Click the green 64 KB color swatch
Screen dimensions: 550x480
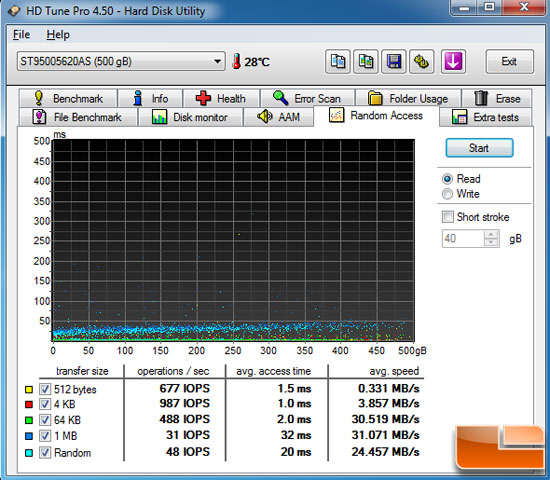pyautogui.click(x=29, y=420)
